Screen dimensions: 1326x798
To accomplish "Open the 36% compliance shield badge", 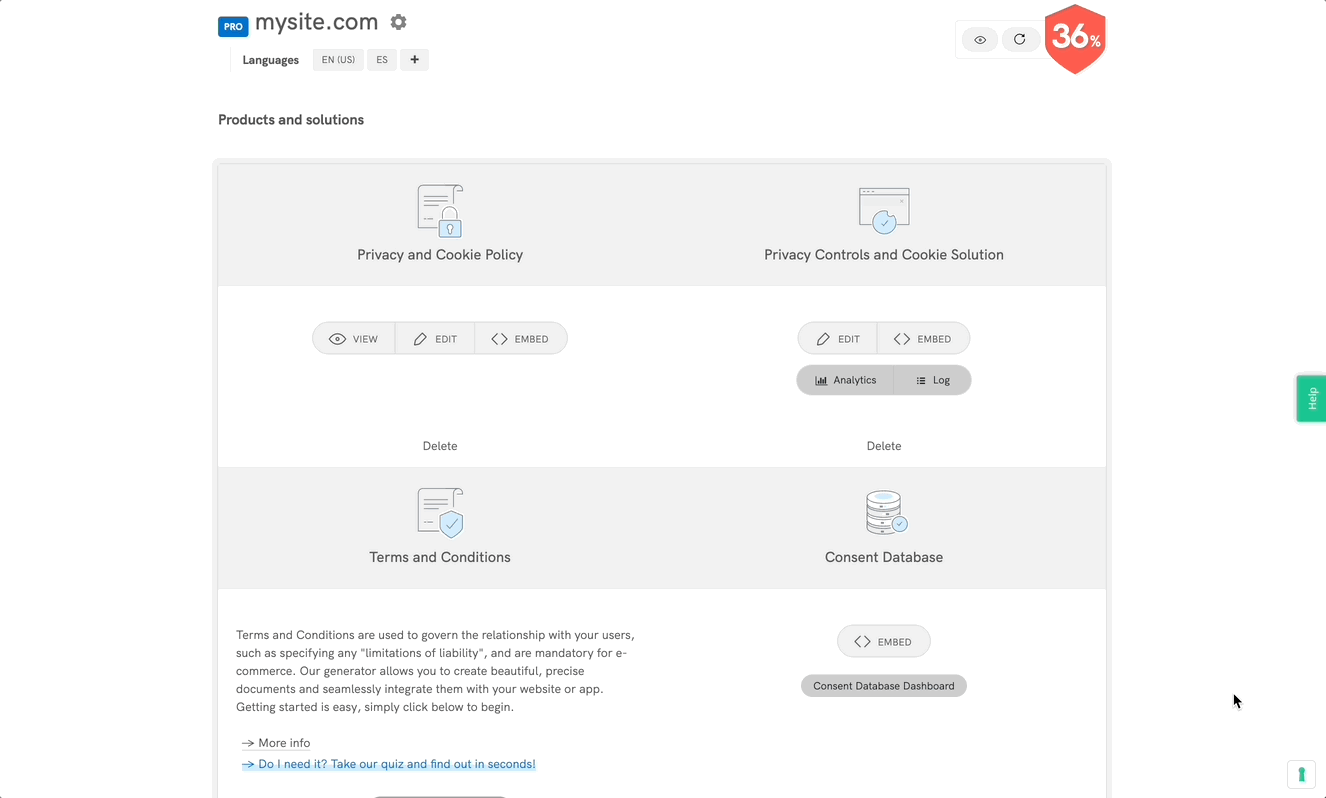I will point(1075,39).
